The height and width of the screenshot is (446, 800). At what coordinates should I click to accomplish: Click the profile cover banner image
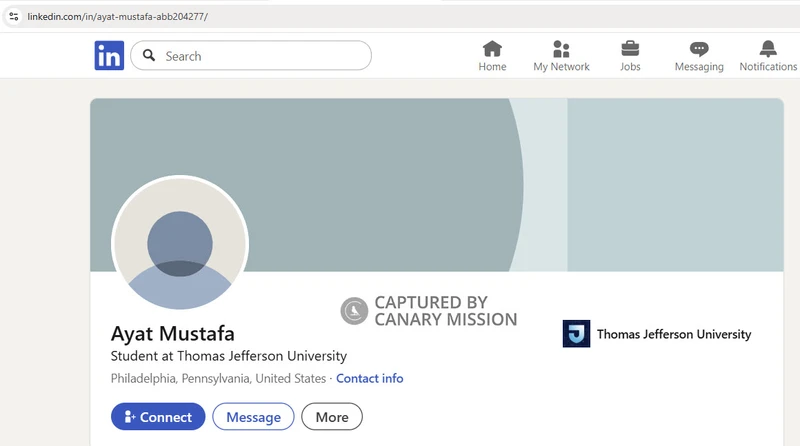pyautogui.click(x=437, y=185)
